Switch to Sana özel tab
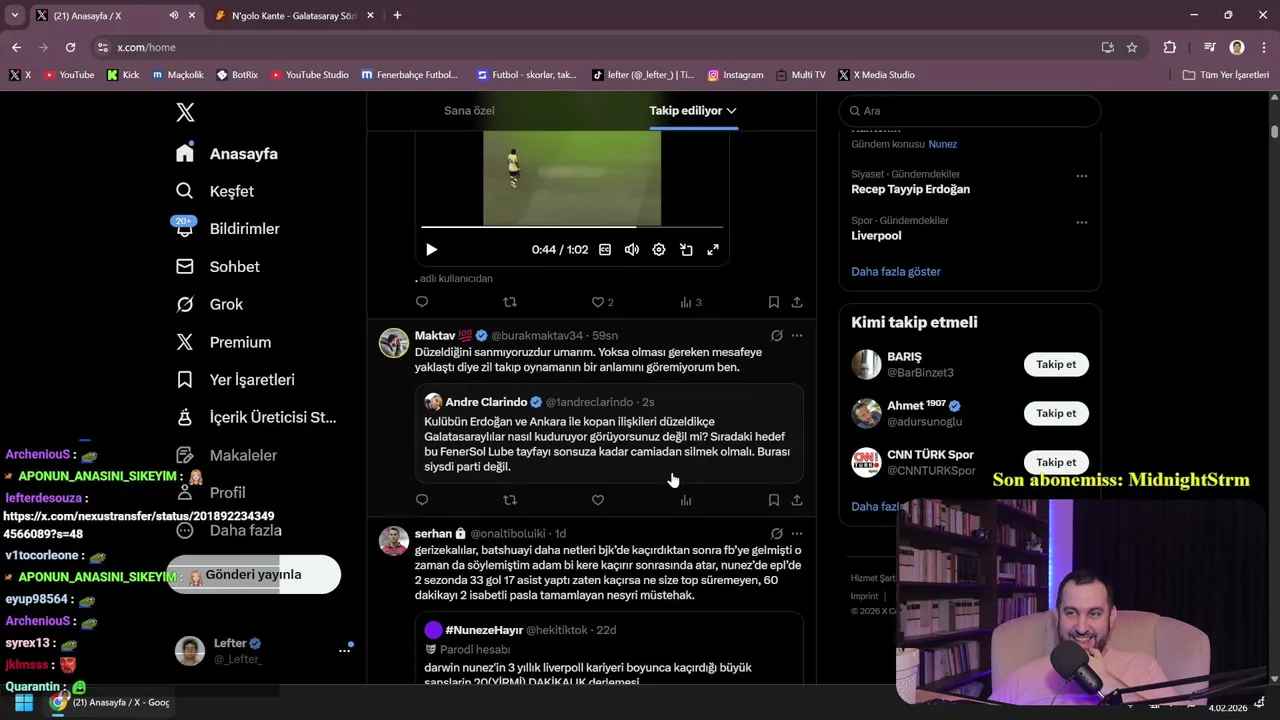 click(x=469, y=111)
